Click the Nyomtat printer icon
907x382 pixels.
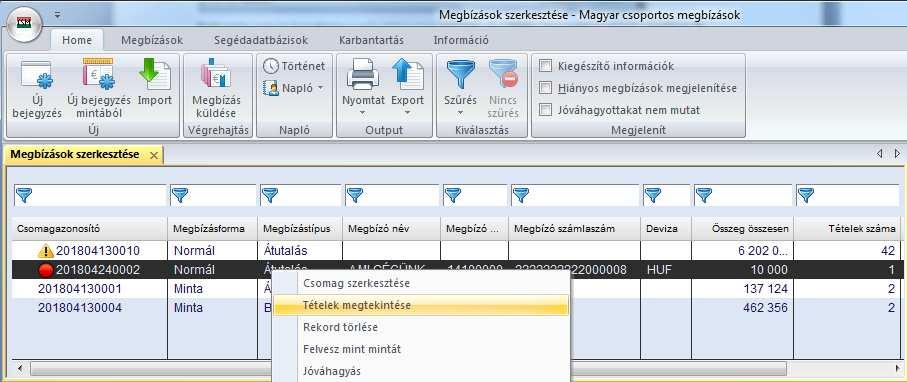click(363, 75)
